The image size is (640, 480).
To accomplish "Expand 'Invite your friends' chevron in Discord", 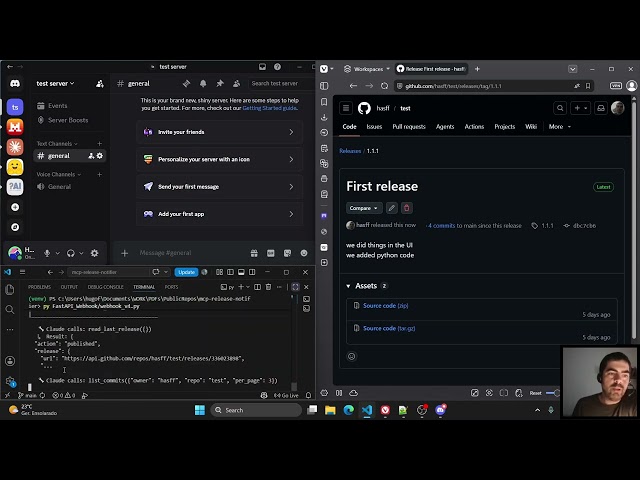I will [291, 132].
